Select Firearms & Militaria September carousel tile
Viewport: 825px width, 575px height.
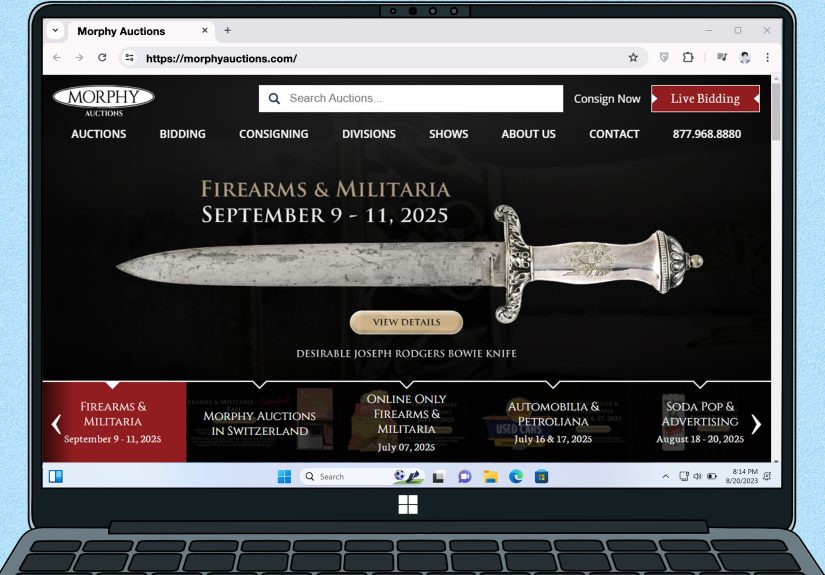point(114,422)
